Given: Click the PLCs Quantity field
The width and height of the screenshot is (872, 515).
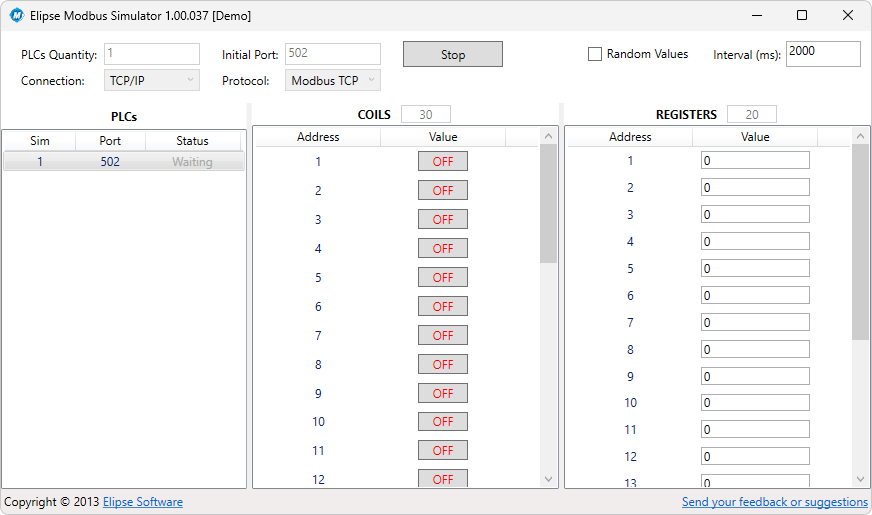Looking at the screenshot, I should [x=151, y=54].
